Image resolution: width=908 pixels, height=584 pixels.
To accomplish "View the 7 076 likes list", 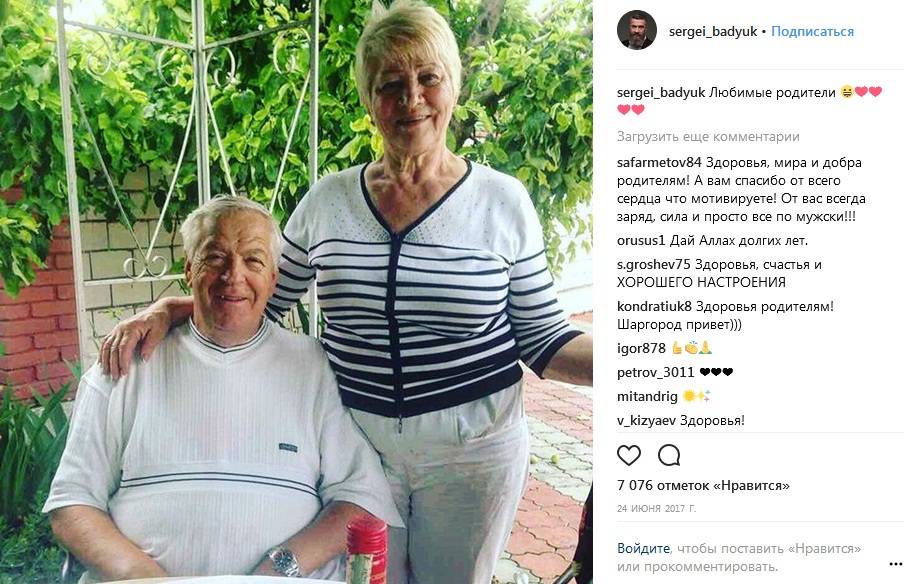I will (x=703, y=486).
